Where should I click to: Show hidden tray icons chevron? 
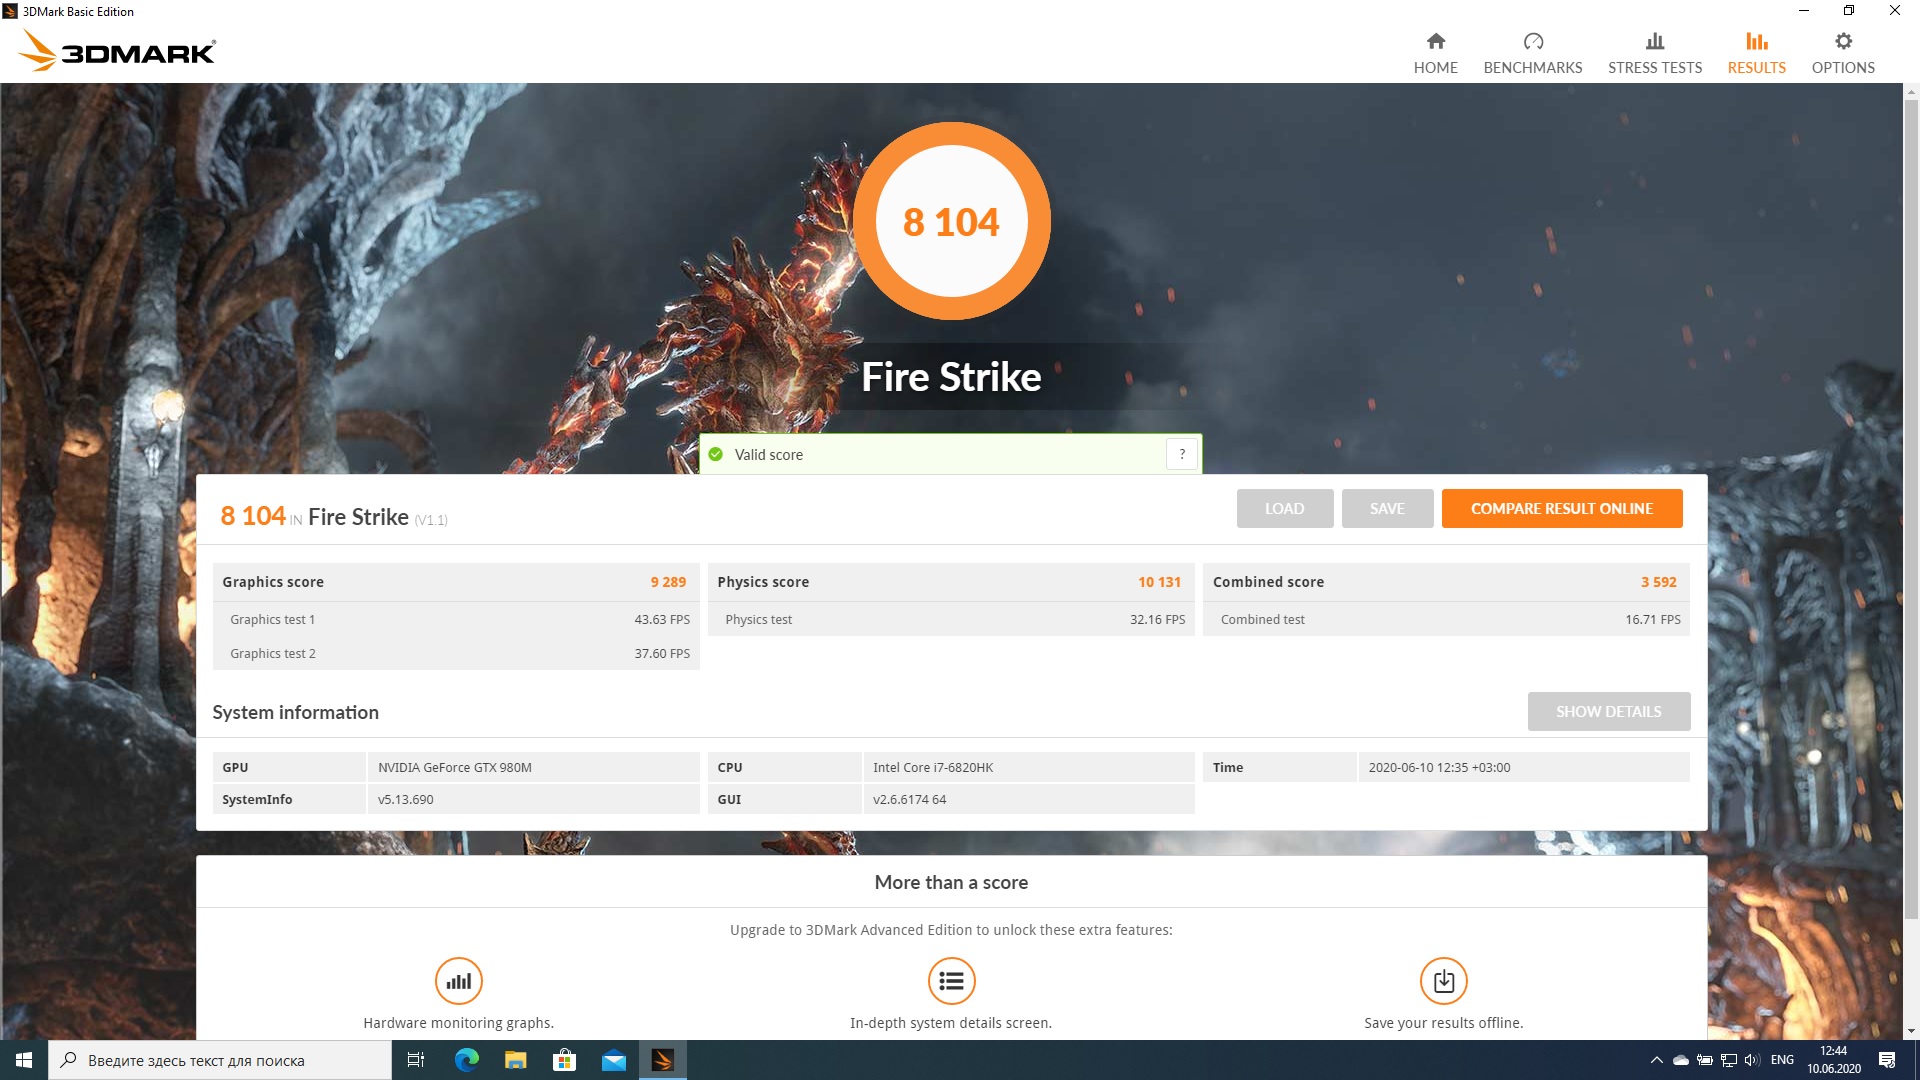[x=1656, y=1060]
